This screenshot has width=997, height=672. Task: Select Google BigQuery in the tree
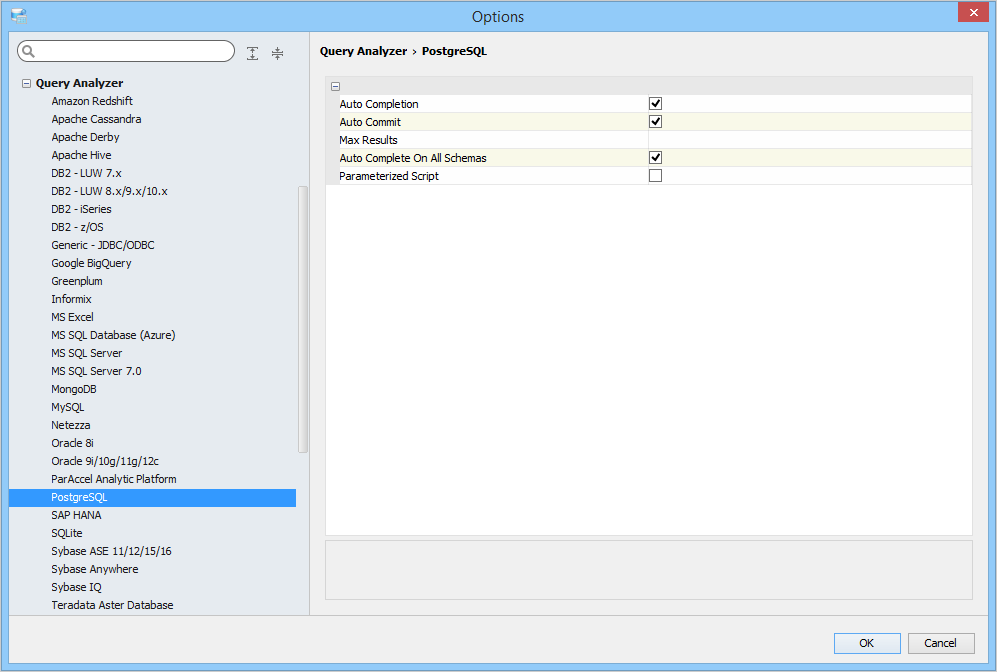pos(92,263)
